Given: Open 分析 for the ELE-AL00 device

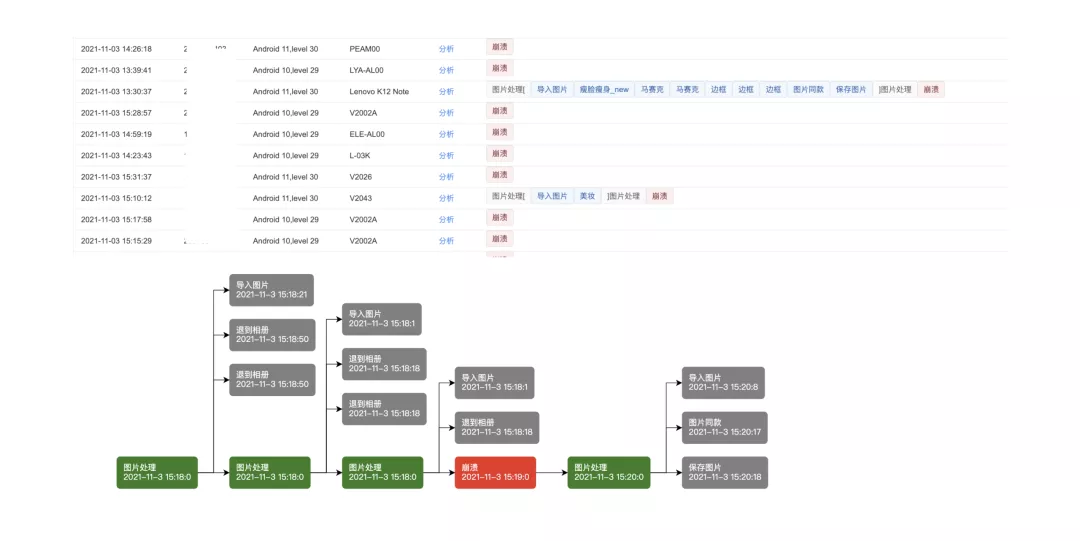Looking at the screenshot, I should pos(446,134).
